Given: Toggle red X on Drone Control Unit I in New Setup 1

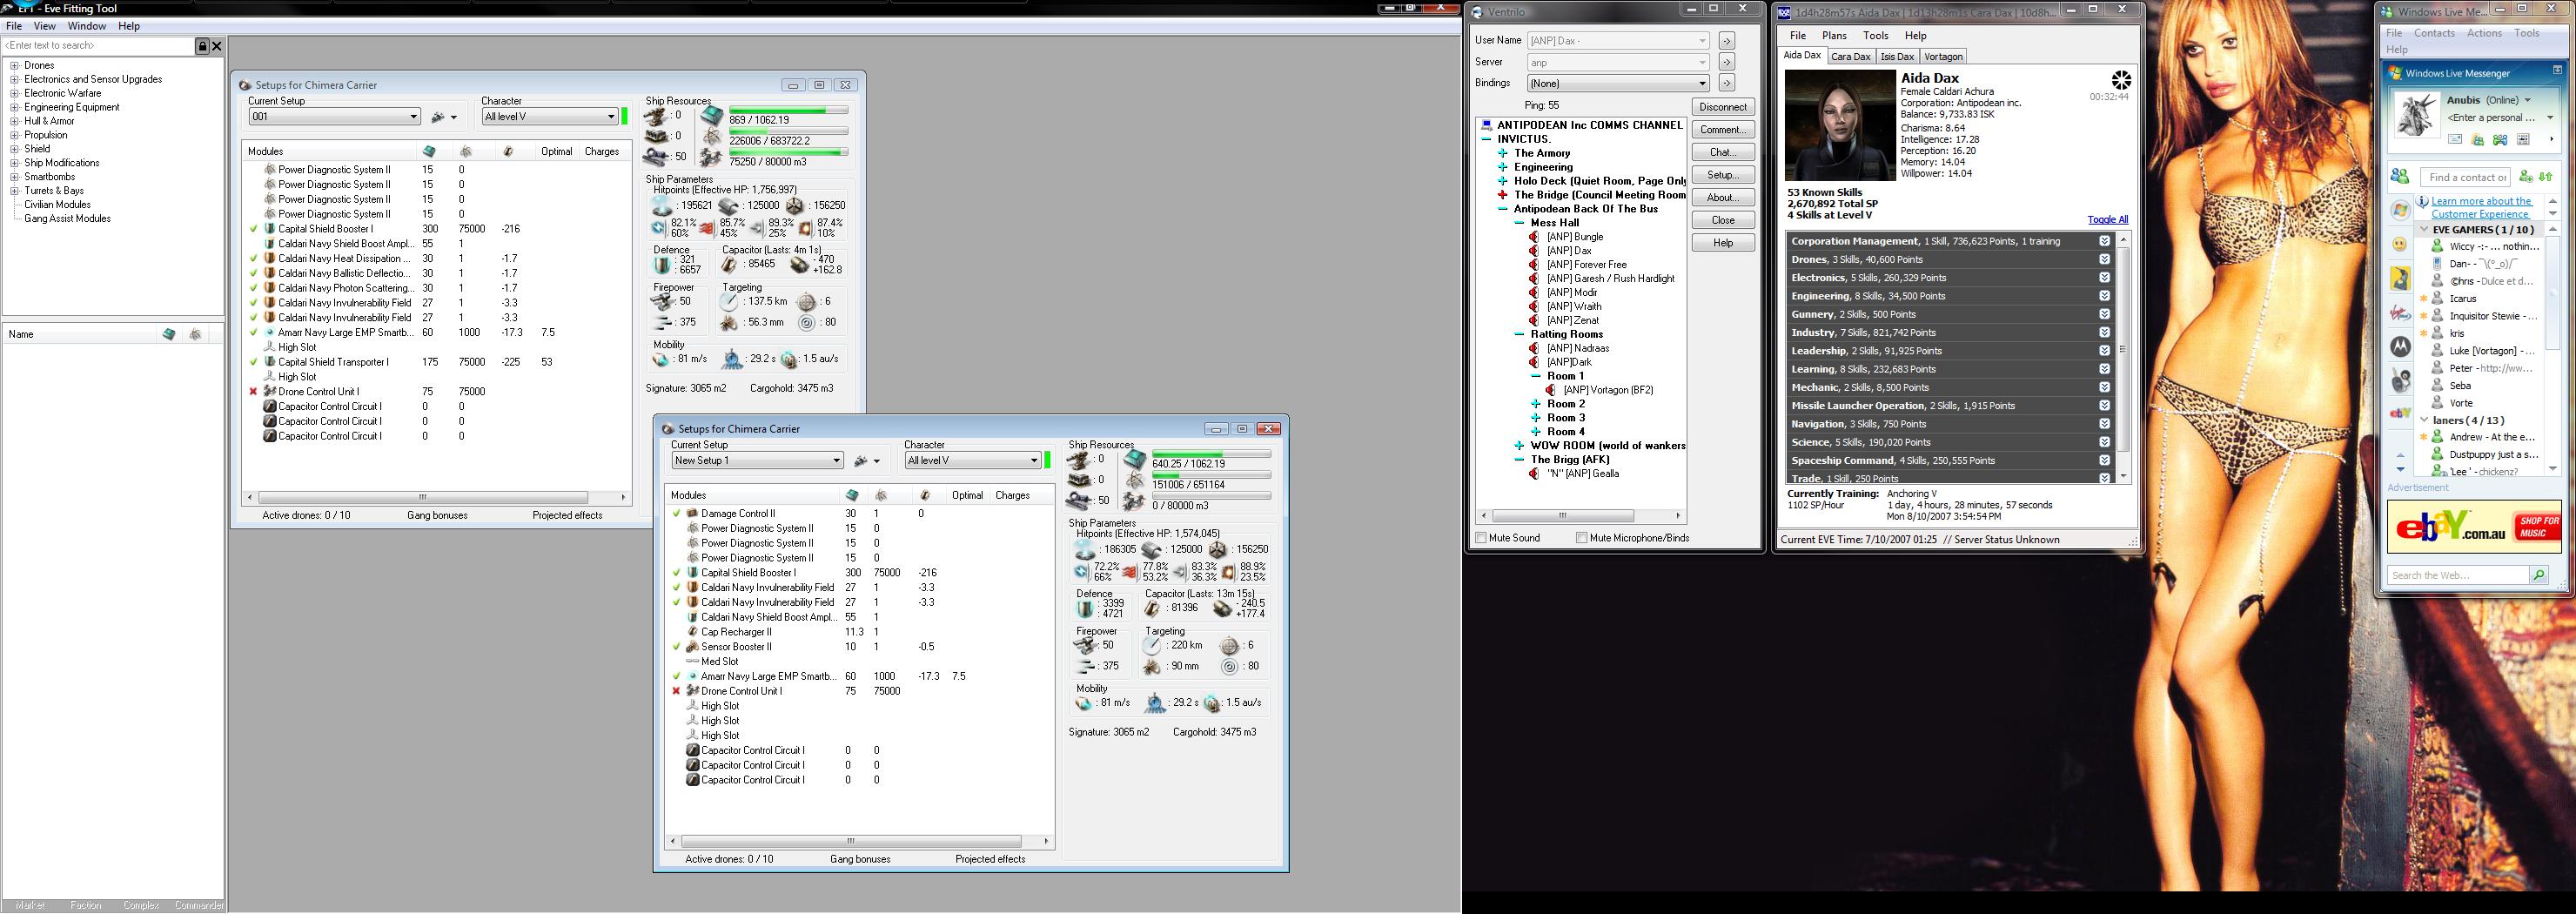Looking at the screenshot, I should [677, 691].
